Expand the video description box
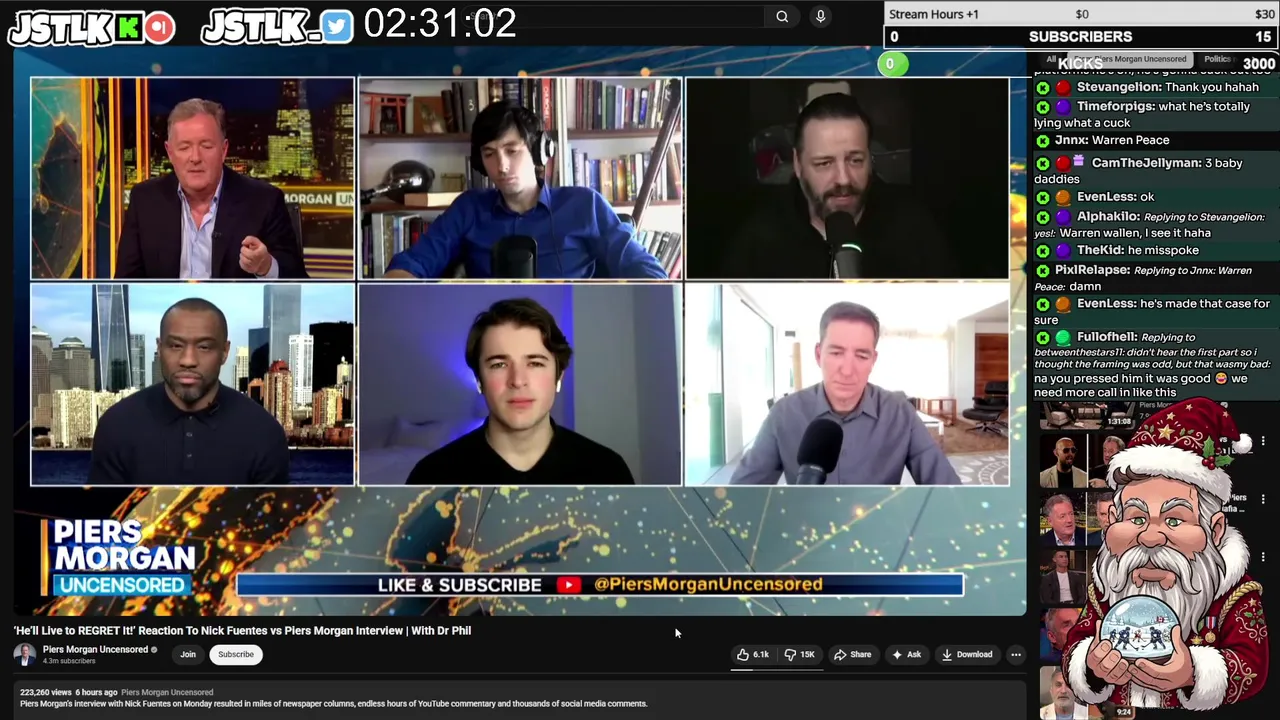1280x720 pixels. 520,698
